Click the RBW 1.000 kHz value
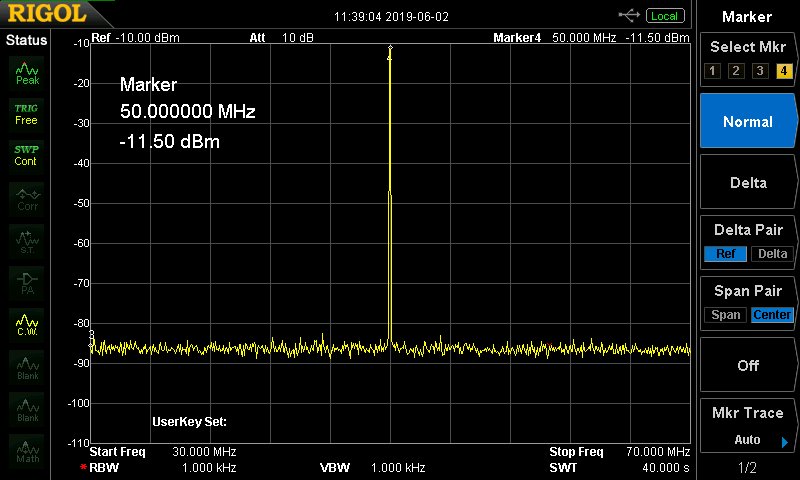 (209, 468)
